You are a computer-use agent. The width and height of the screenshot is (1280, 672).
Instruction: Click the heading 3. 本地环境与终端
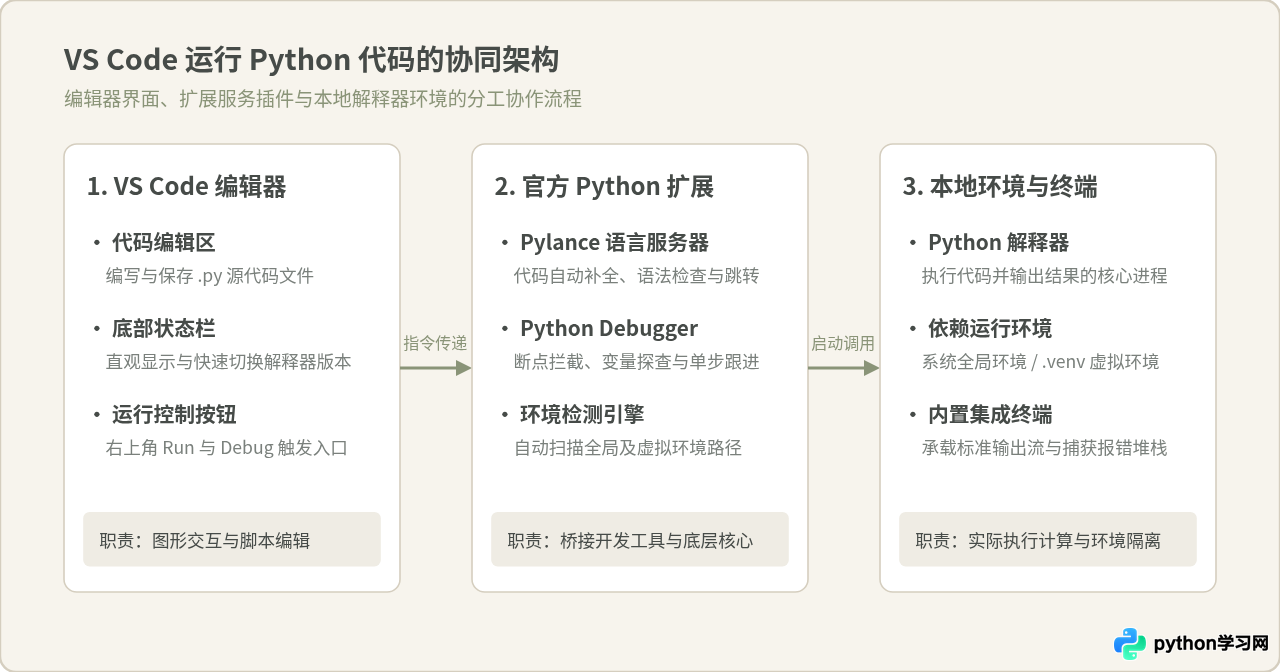[x=1000, y=186]
